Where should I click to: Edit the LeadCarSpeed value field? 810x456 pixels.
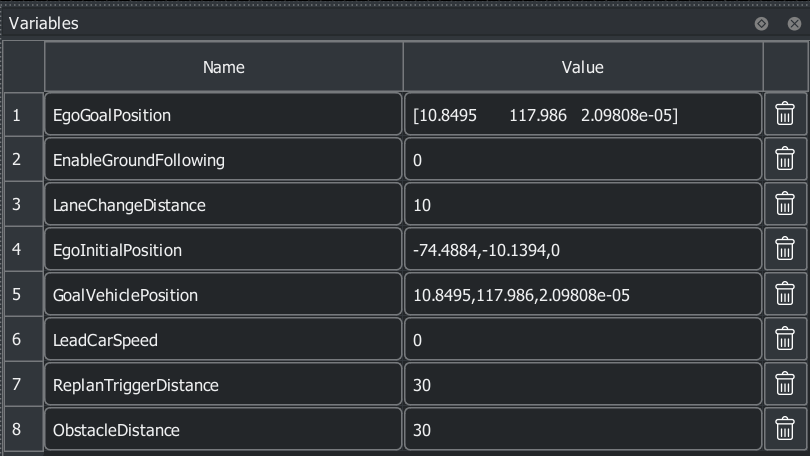point(583,340)
